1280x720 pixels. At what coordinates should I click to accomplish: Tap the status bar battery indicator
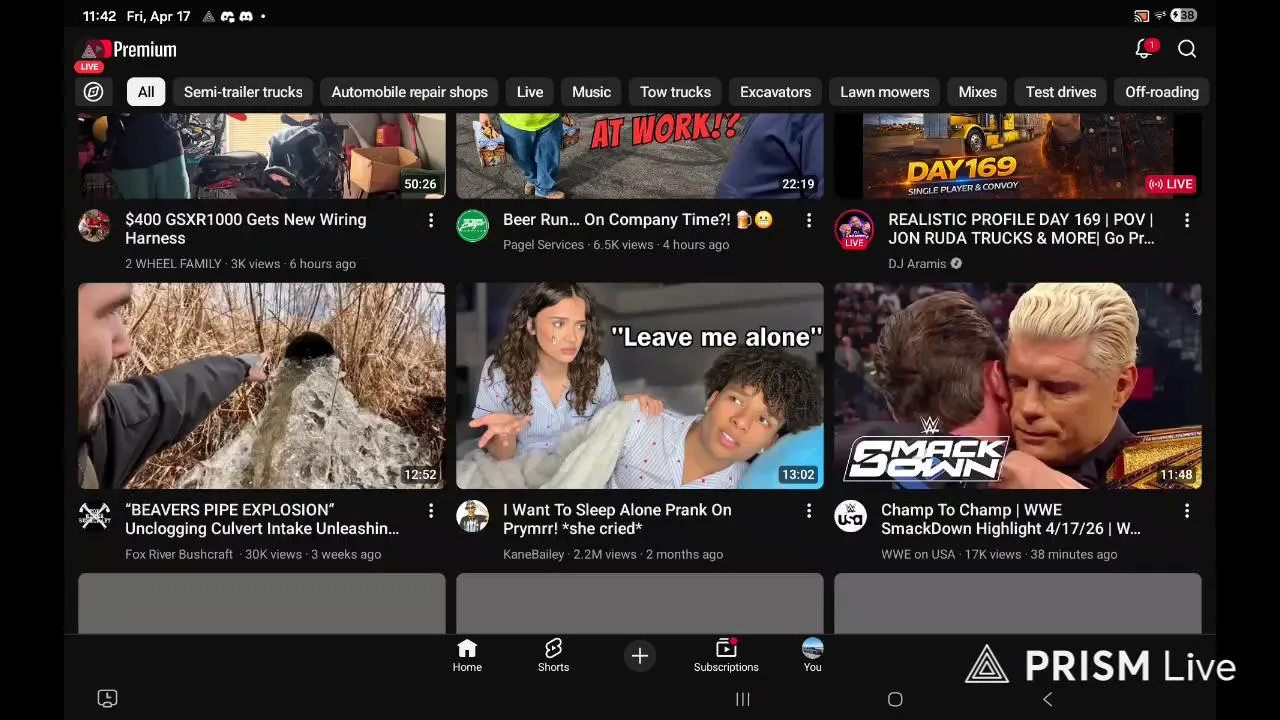click(x=1186, y=16)
